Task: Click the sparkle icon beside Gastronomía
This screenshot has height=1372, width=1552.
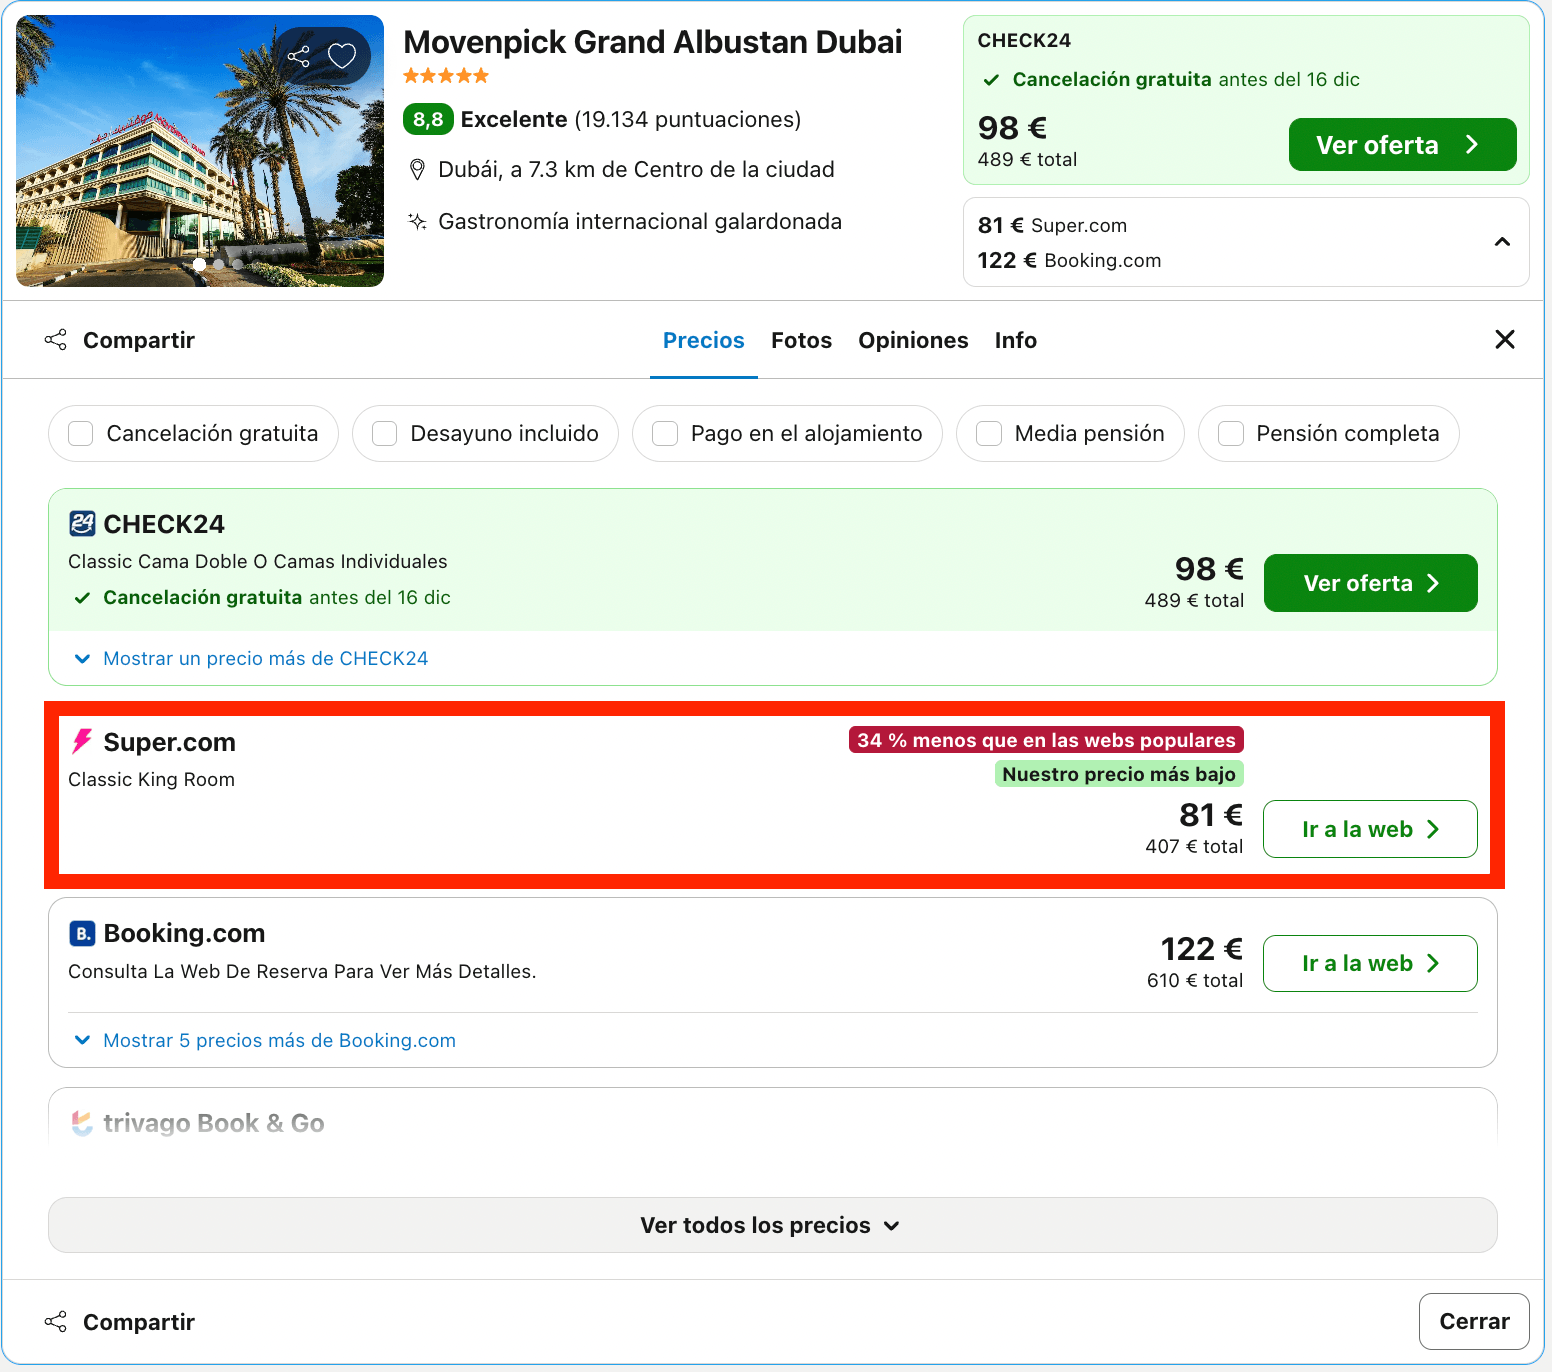Action: pos(418,221)
